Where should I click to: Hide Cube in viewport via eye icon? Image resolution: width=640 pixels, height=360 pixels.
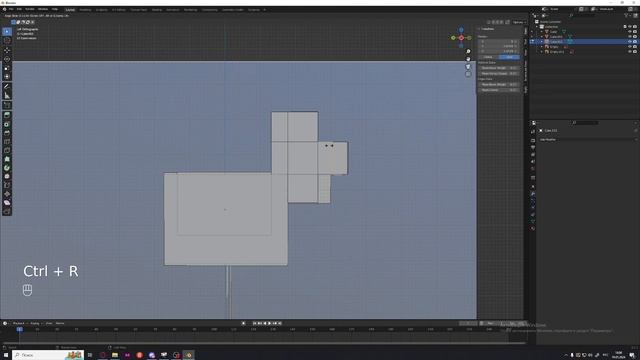click(x=630, y=31)
